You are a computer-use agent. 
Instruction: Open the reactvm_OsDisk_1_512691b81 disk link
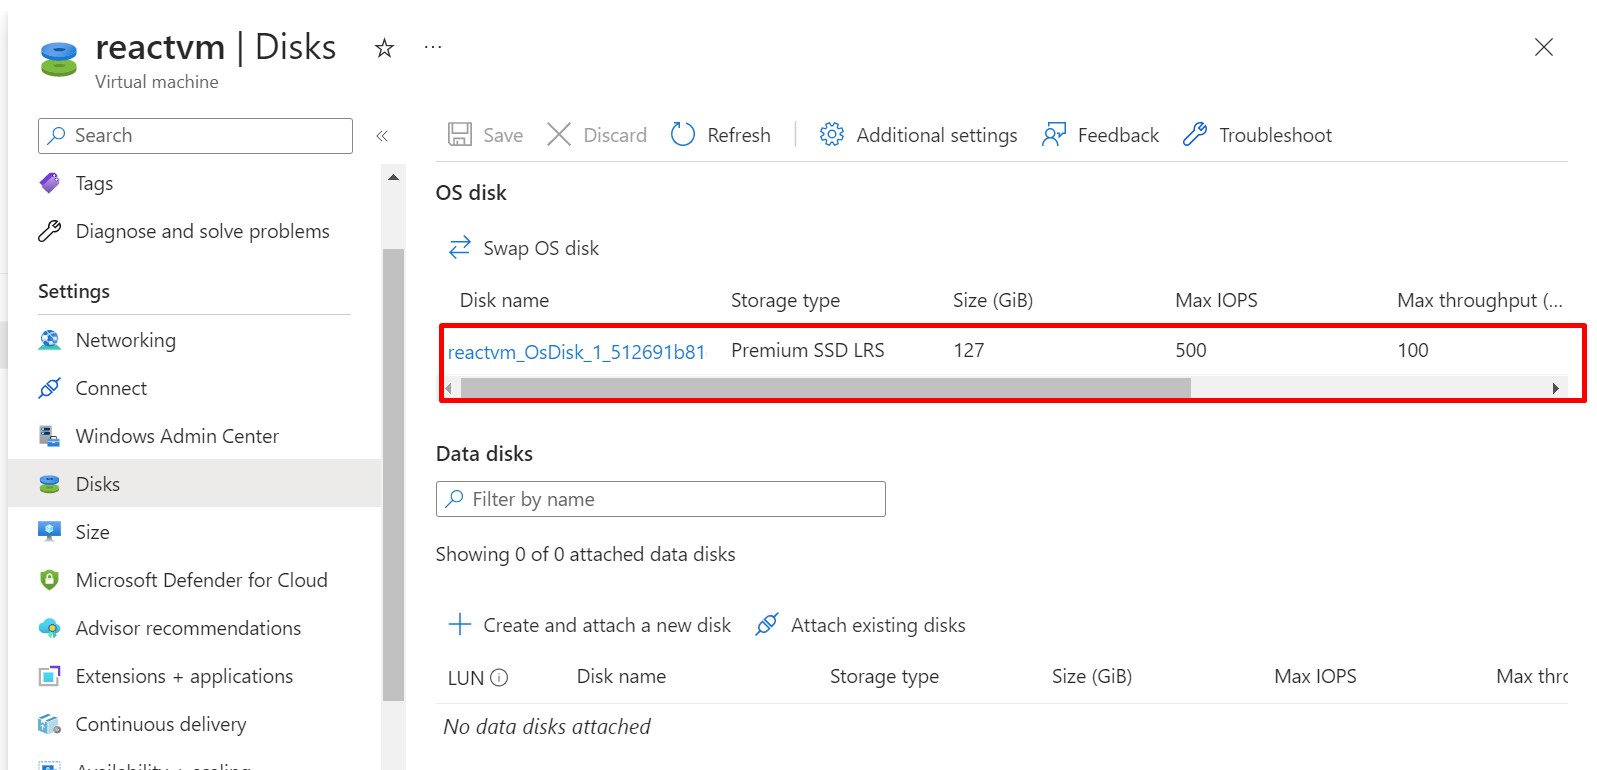click(576, 352)
